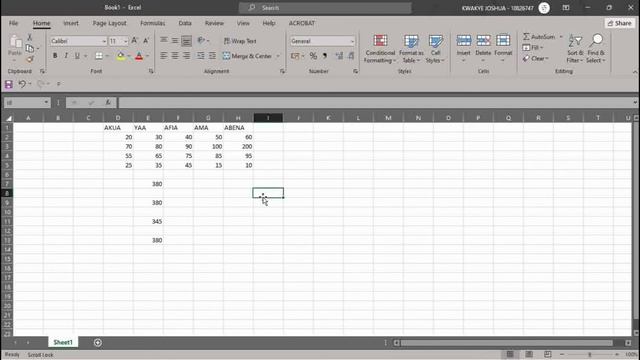Increase font size icon
The image size is (640, 360).
(x=134, y=41)
